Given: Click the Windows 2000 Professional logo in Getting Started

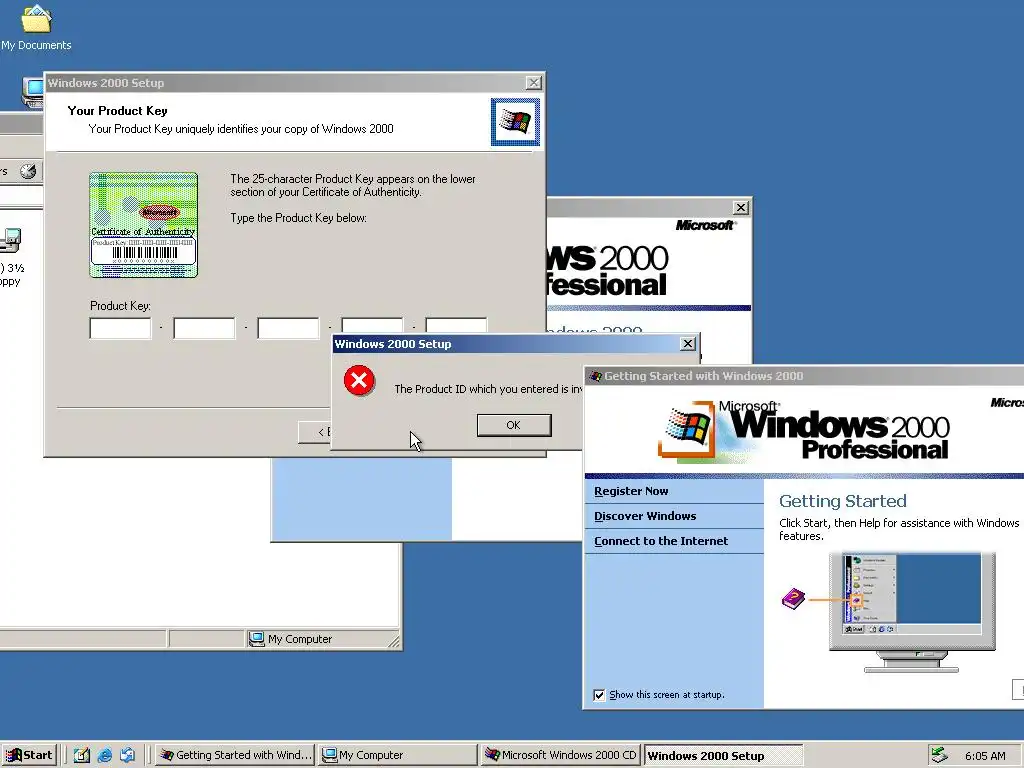Looking at the screenshot, I should 804,431.
